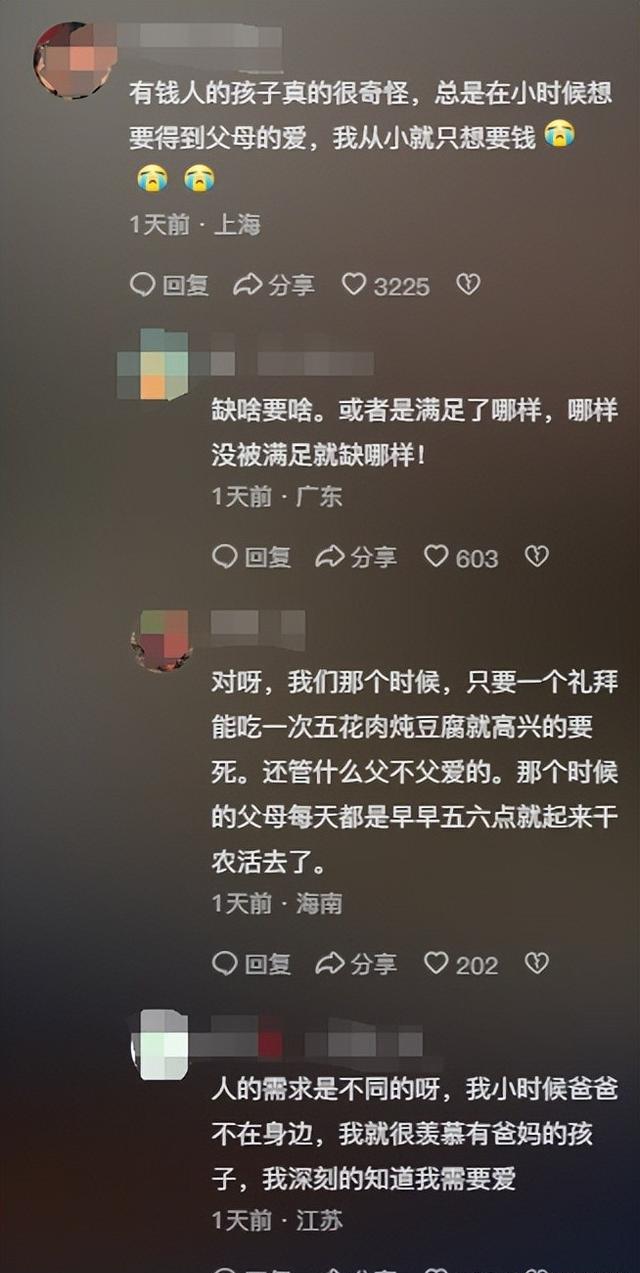
Task: Open avatar of the Hainan commenter
Action: point(162,640)
